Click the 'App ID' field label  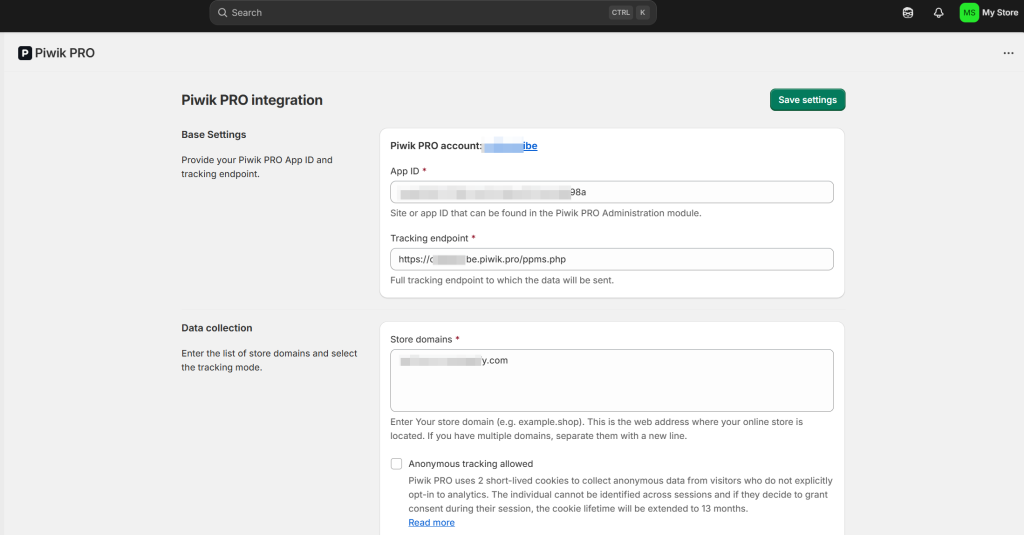click(x=405, y=171)
